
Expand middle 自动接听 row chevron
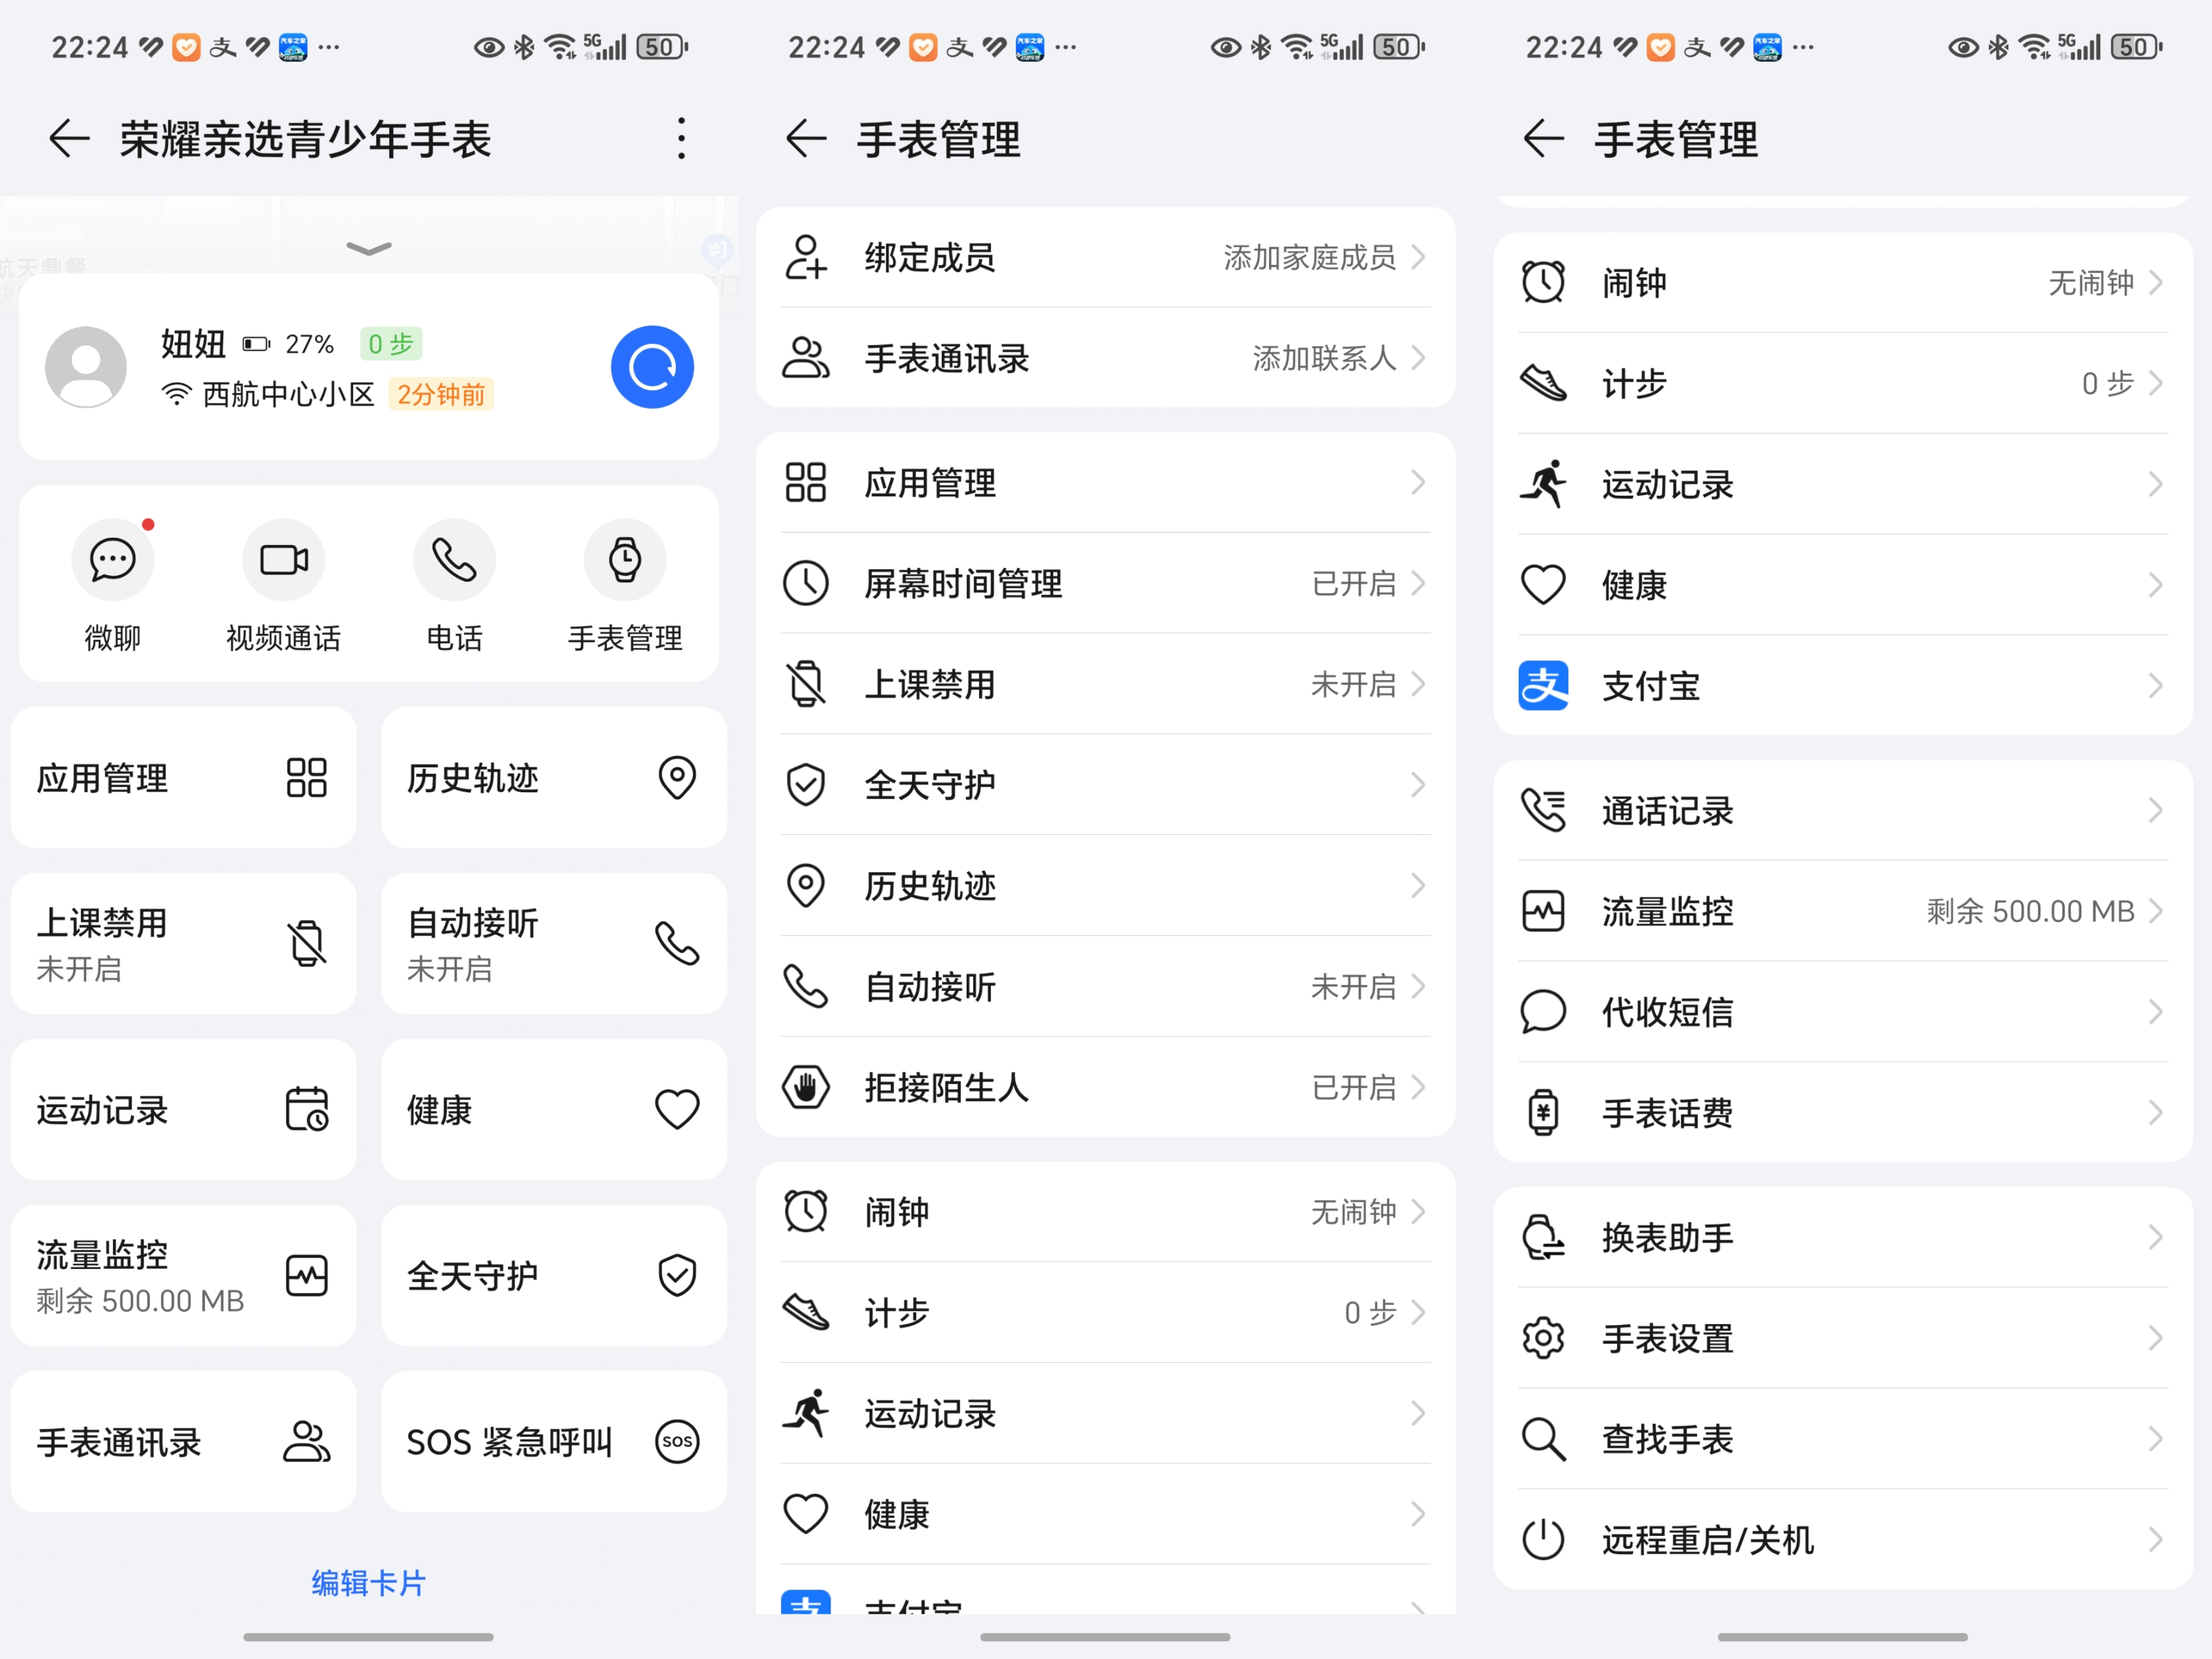1418,986
